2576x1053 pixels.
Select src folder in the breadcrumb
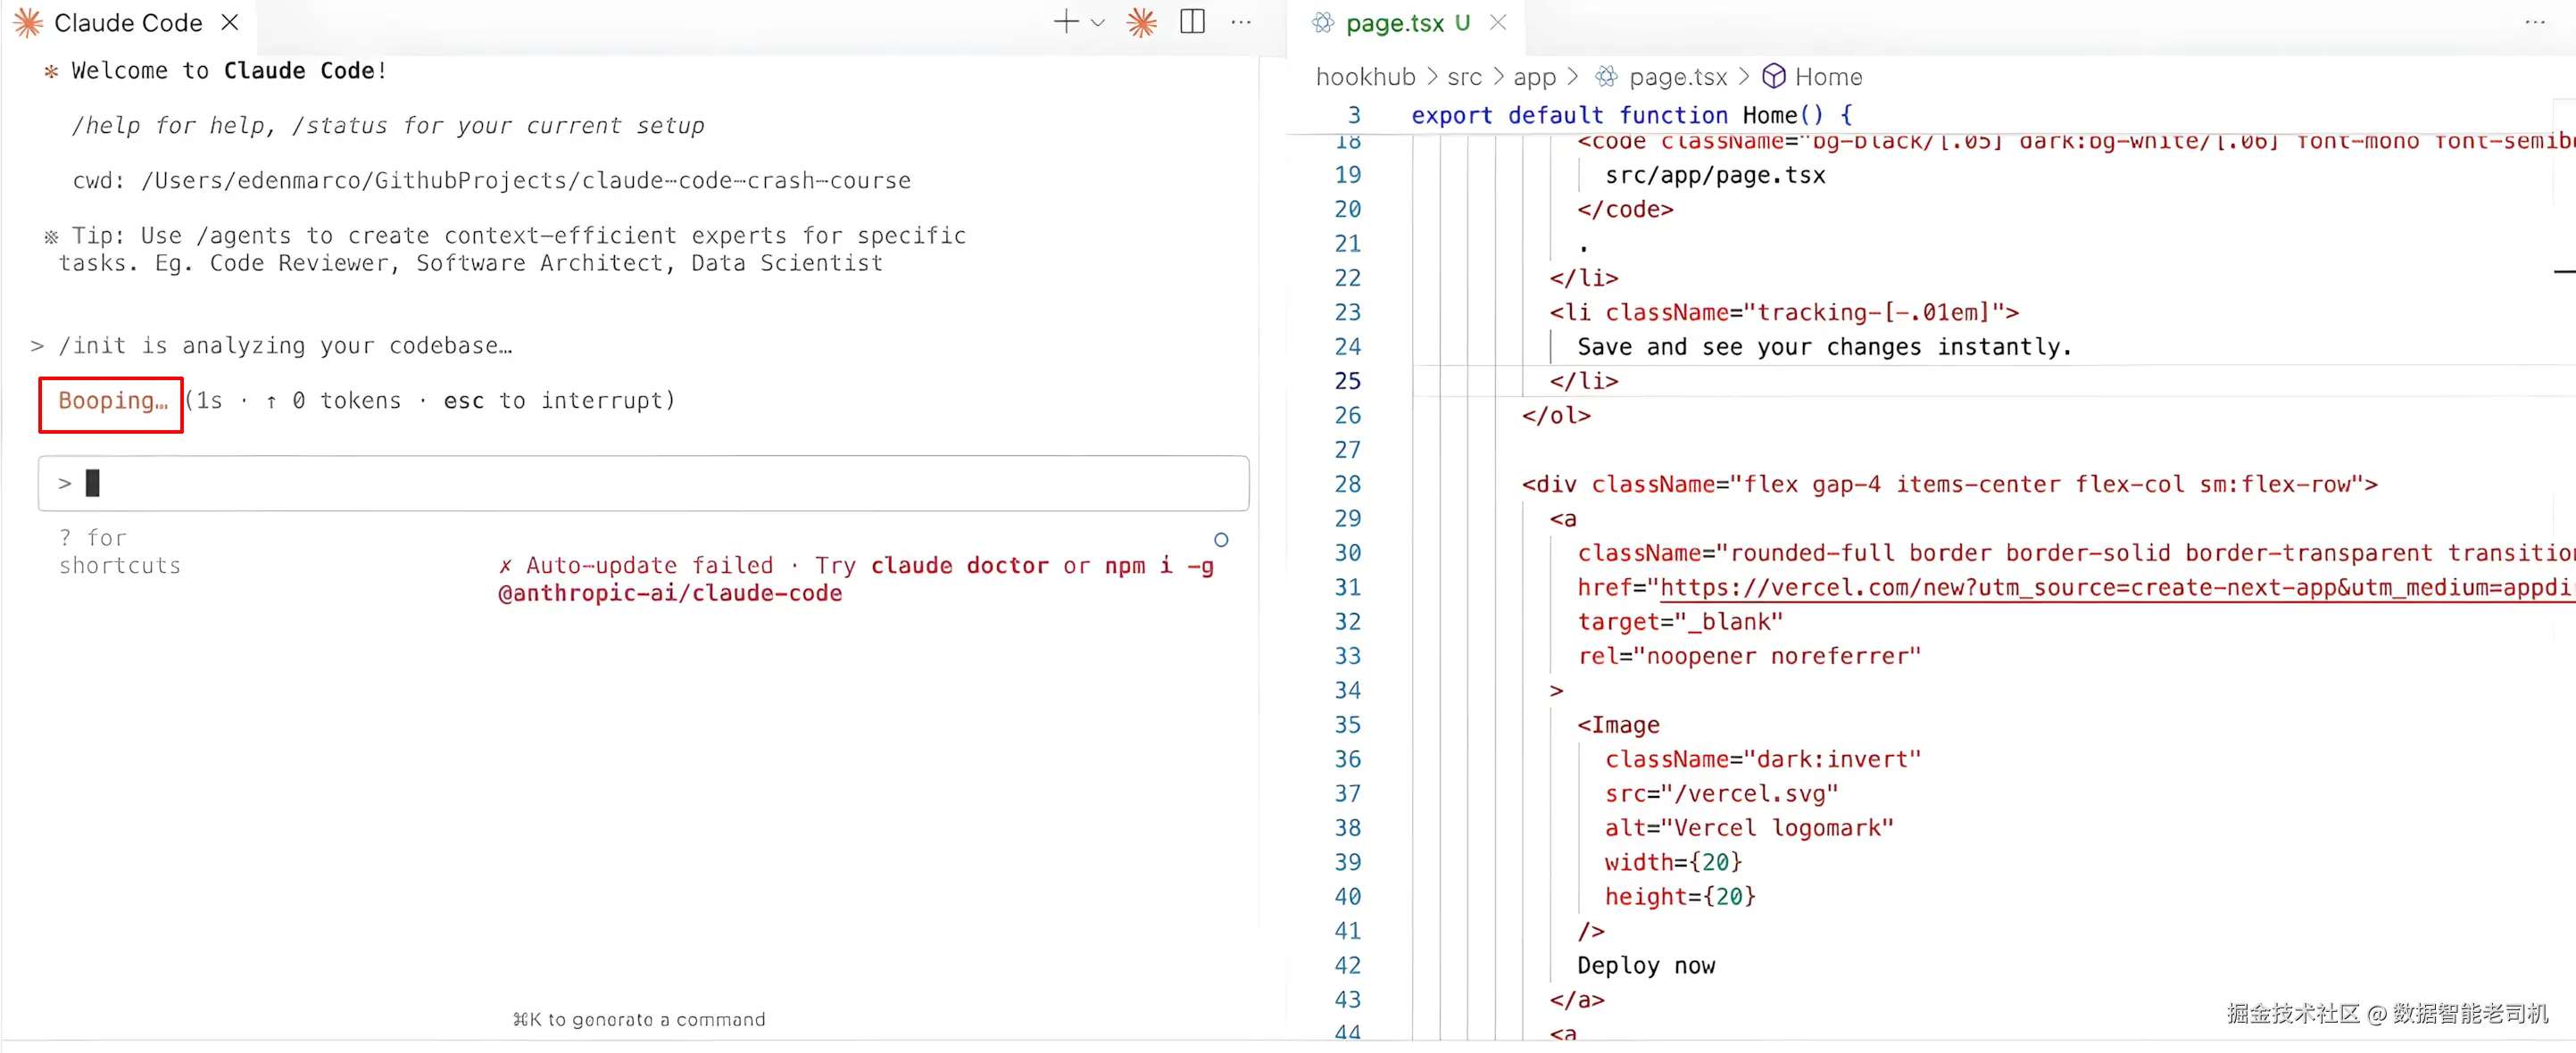[1464, 77]
